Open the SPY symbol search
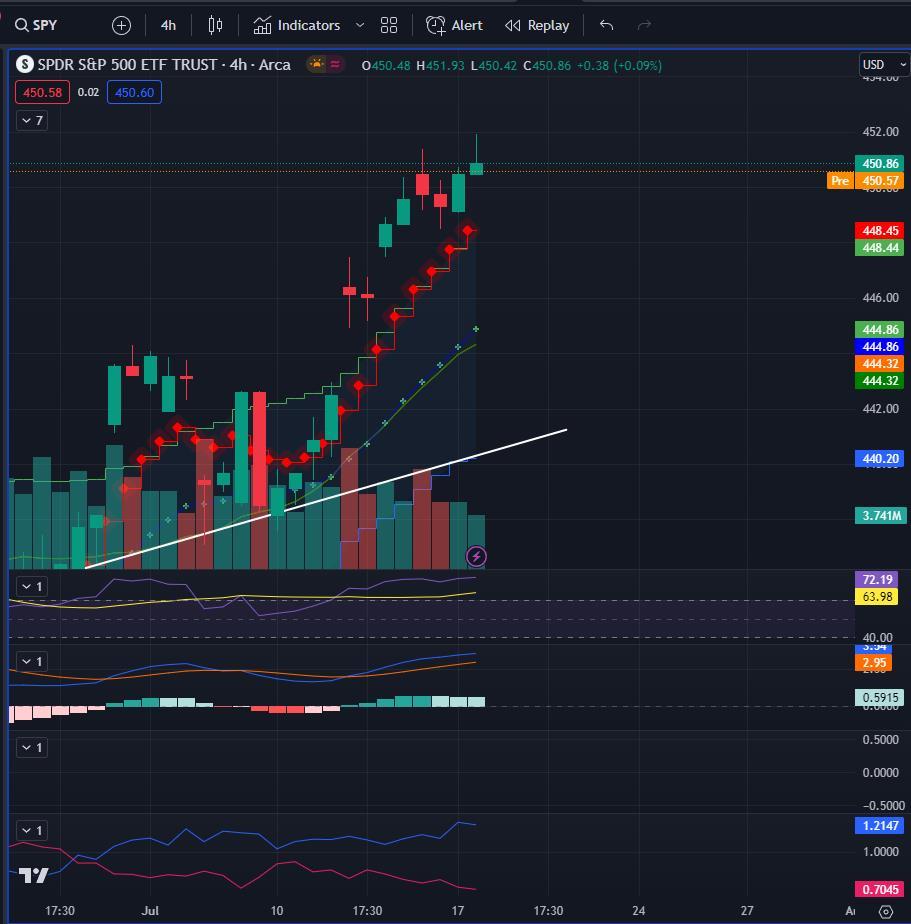This screenshot has width=911, height=924. (x=36, y=25)
